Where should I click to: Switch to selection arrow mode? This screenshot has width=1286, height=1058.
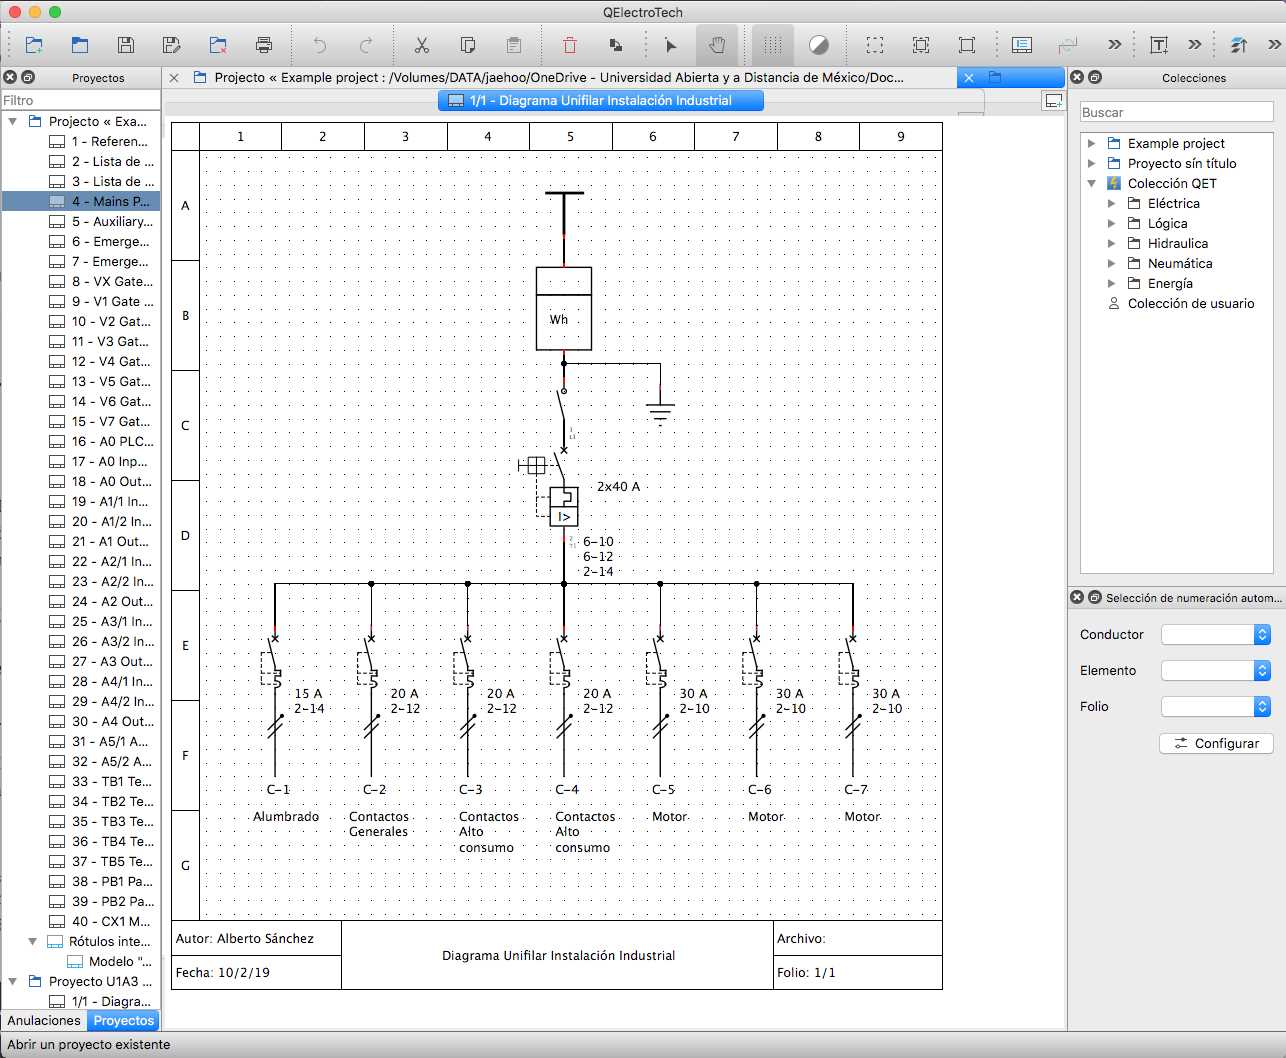point(671,45)
